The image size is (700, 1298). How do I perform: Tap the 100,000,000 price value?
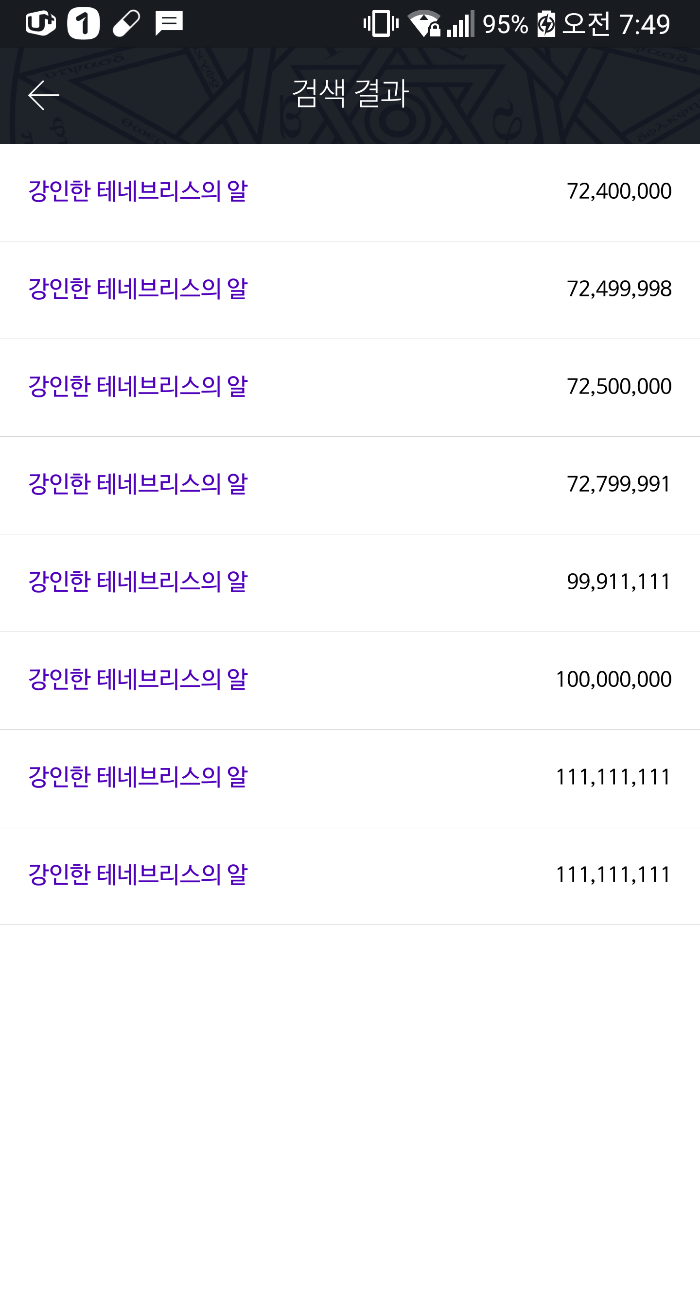click(613, 680)
